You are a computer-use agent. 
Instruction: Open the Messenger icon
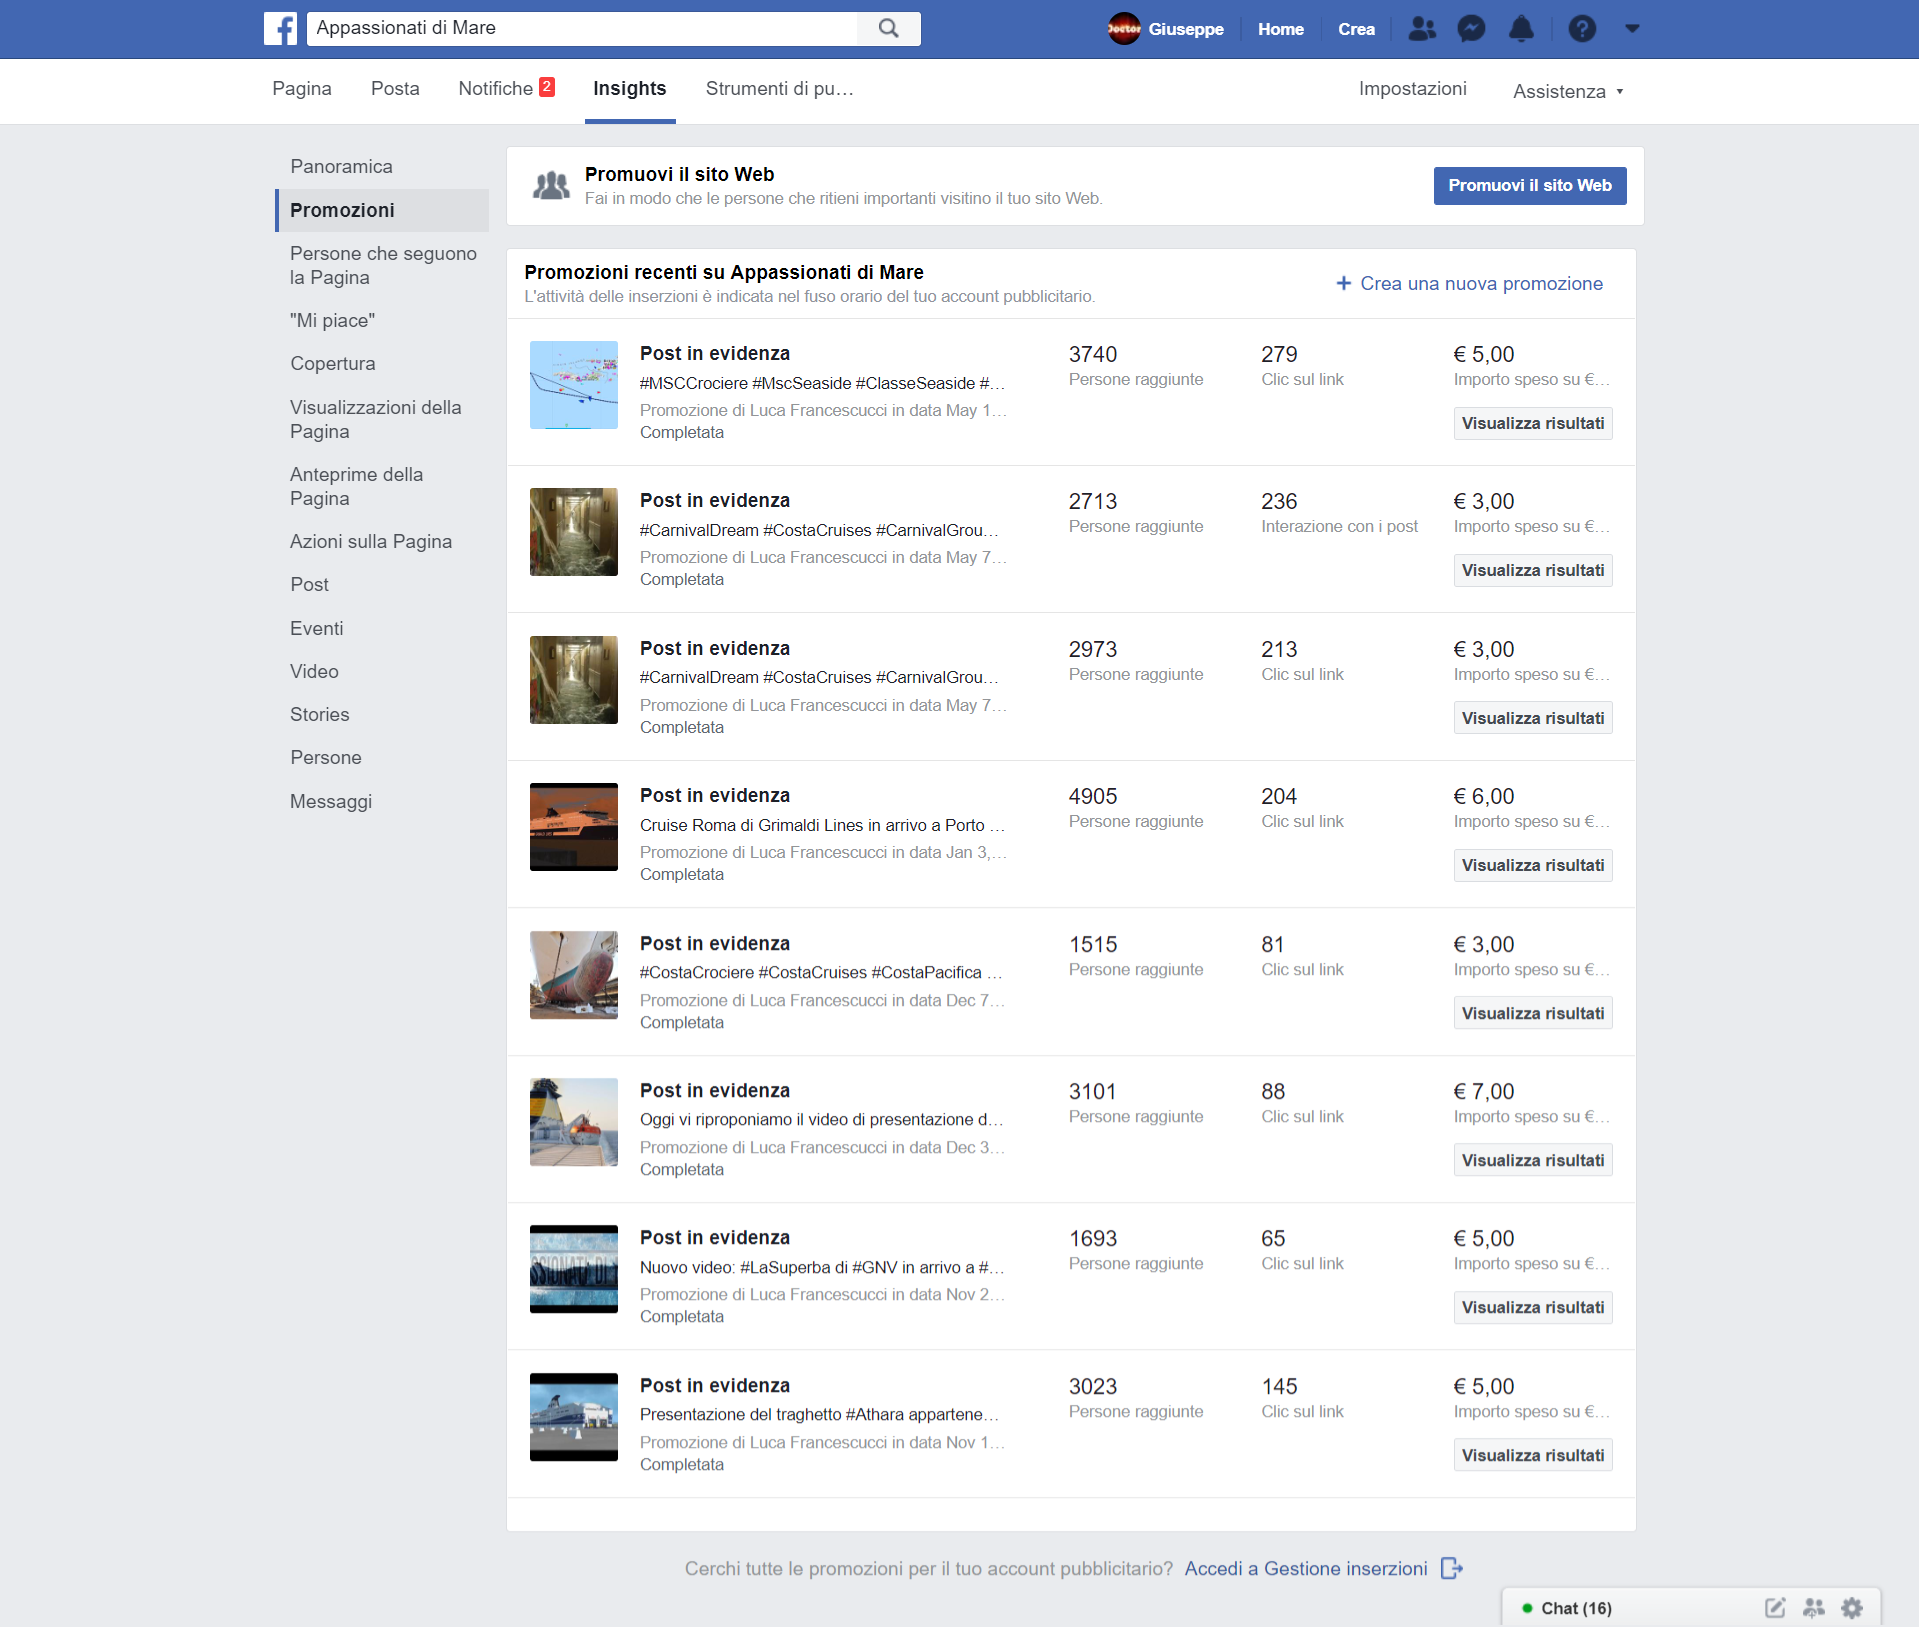pyautogui.click(x=1471, y=29)
